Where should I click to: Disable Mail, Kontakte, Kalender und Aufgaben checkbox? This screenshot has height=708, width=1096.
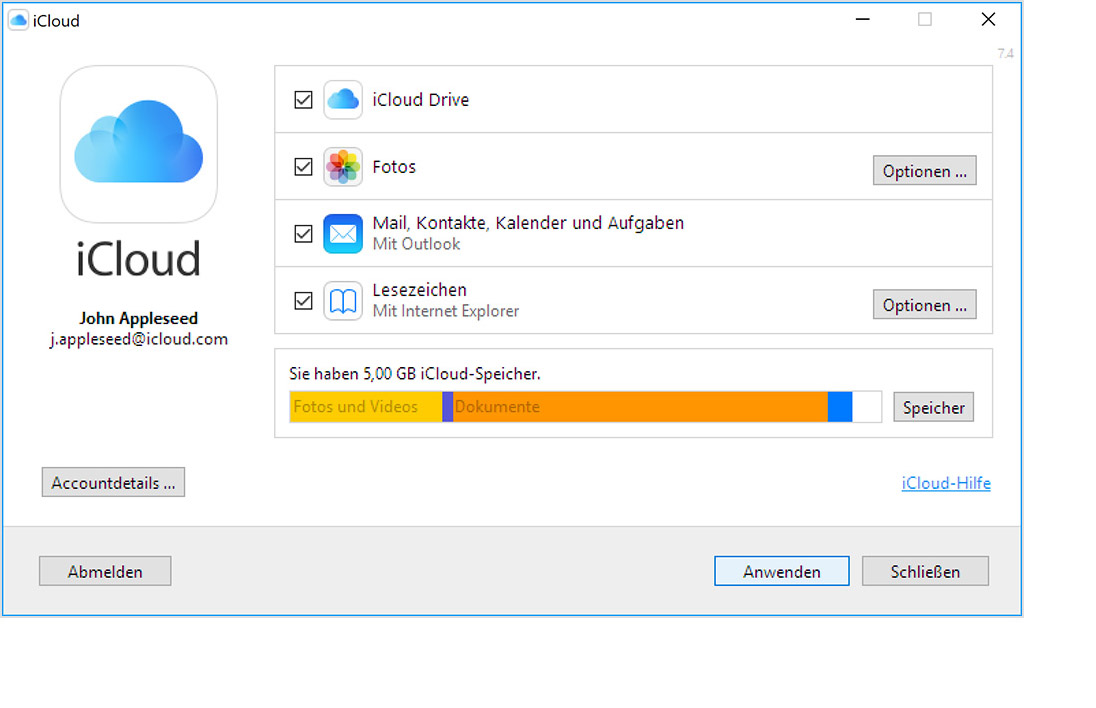303,233
